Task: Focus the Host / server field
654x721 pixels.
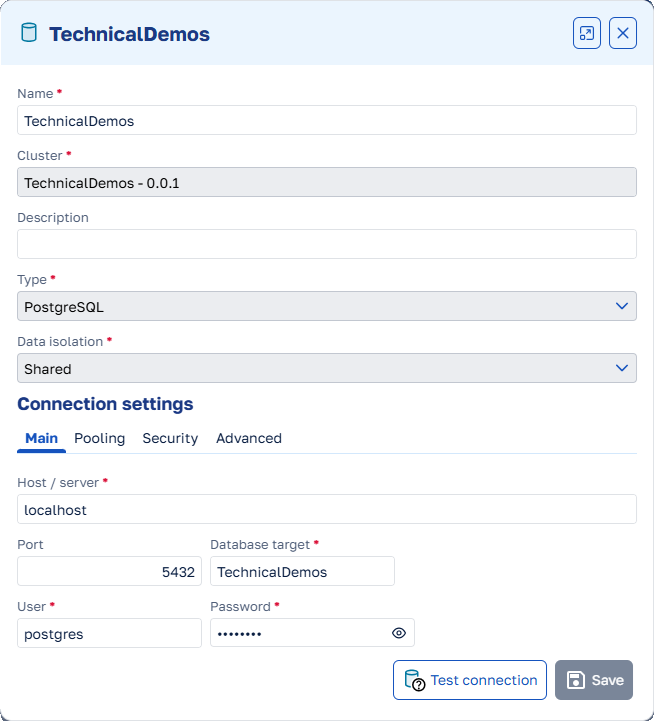Action: (x=327, y=509)
